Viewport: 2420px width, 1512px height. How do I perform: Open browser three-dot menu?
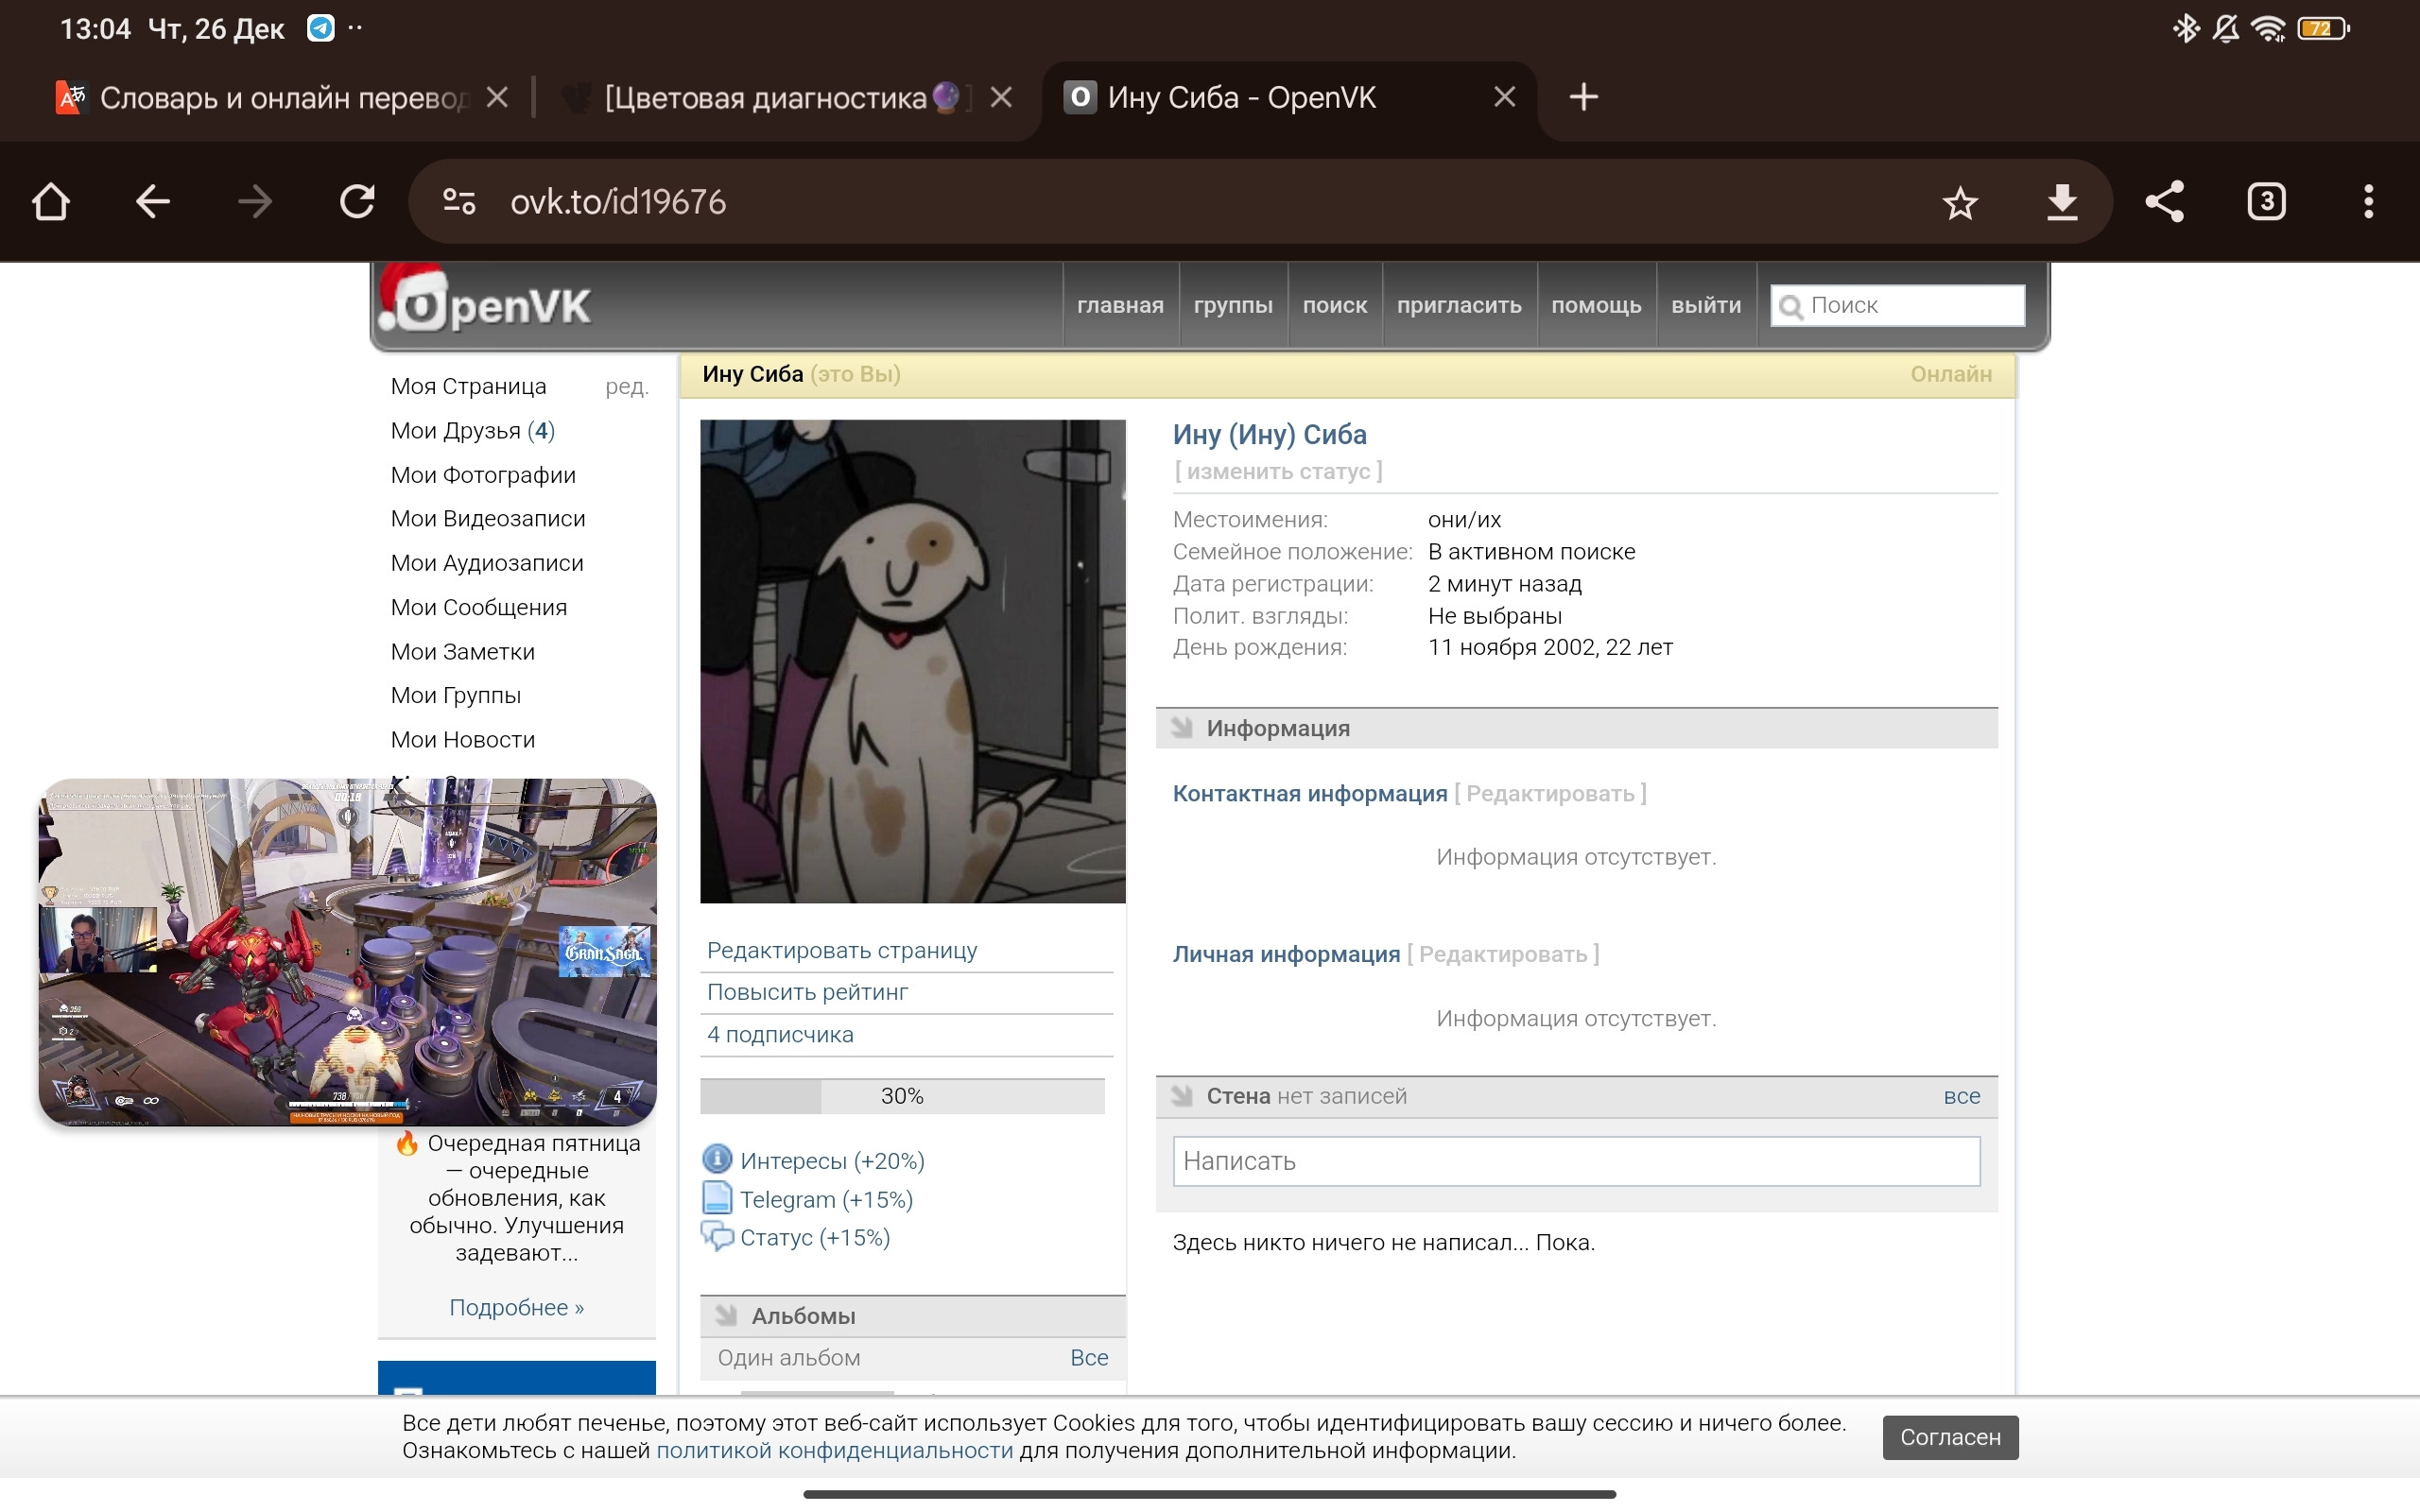pyautogui.click(x=2368, y=202)
